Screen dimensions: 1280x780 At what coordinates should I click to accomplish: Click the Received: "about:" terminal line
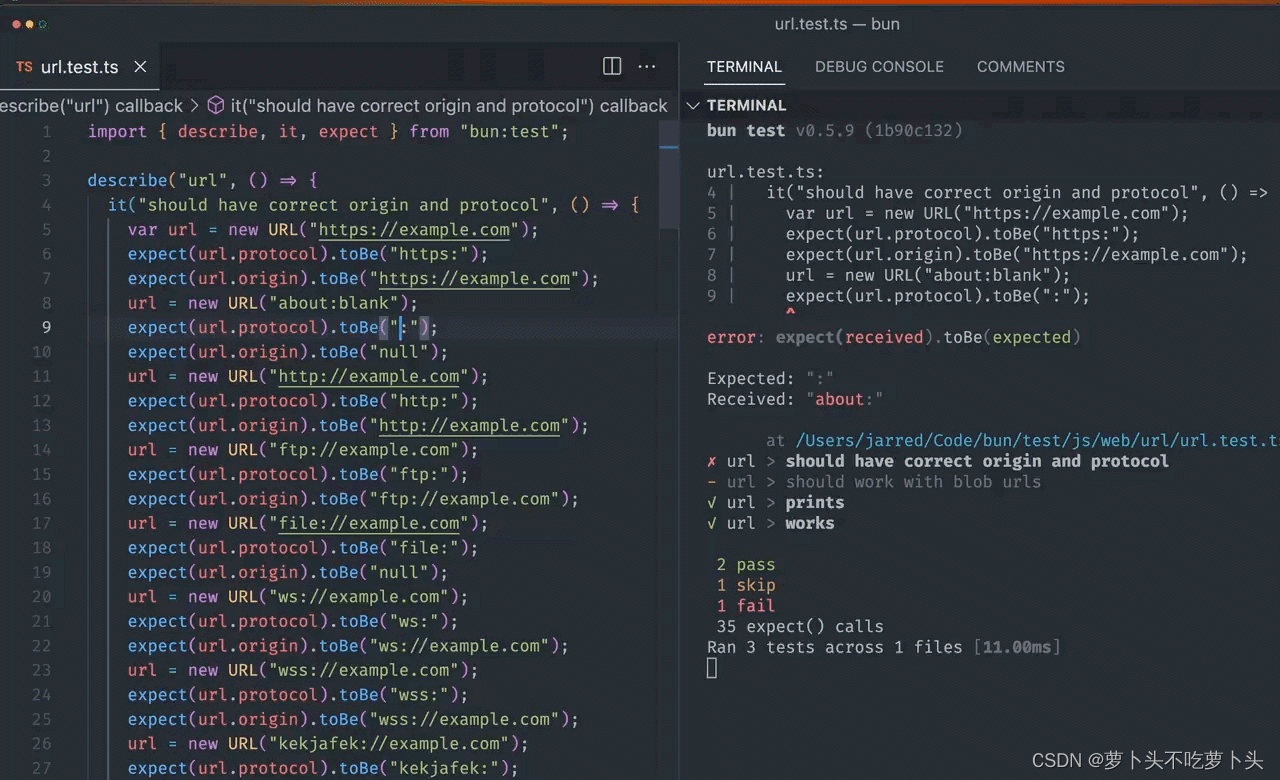[x=795, y=399]
